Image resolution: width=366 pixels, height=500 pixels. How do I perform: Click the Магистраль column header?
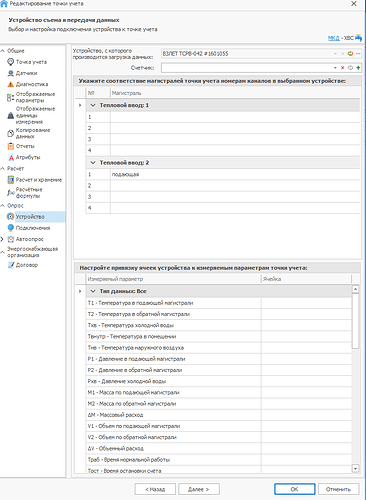pyautogui.click(x=235, y=93)
